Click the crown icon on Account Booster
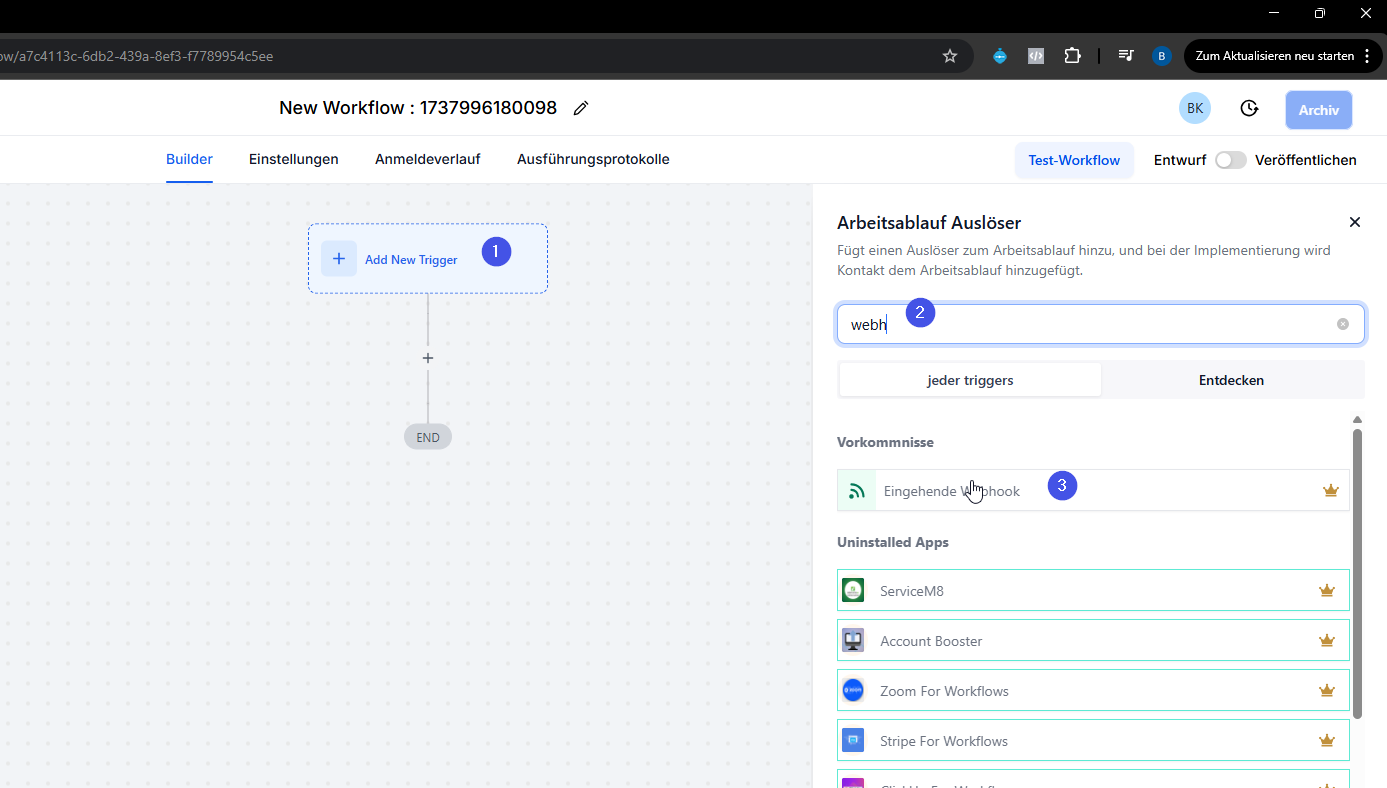This screenshot has height=788, width=1387. 1327,640
